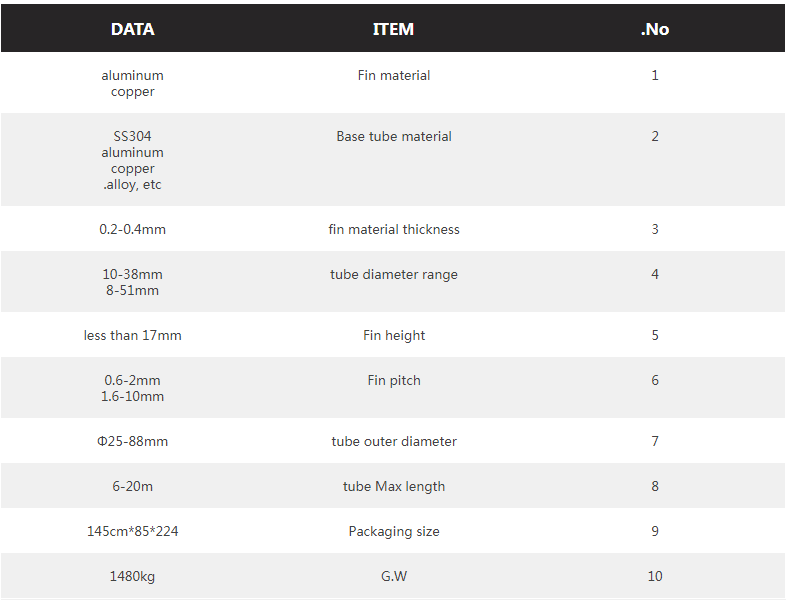This screenshot has width=788, height=601.
Task: Click the 145cm*85*224 value
Action: [132, 531]
